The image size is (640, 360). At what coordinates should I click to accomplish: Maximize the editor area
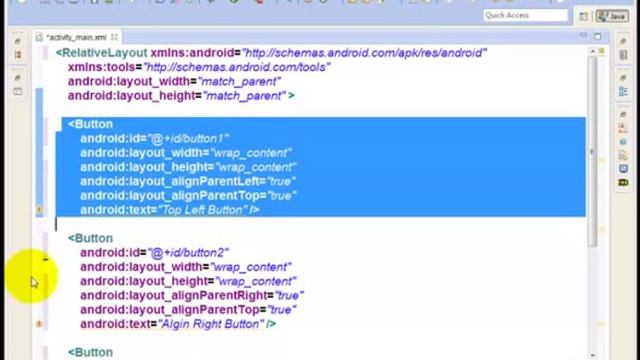point(598,36)
